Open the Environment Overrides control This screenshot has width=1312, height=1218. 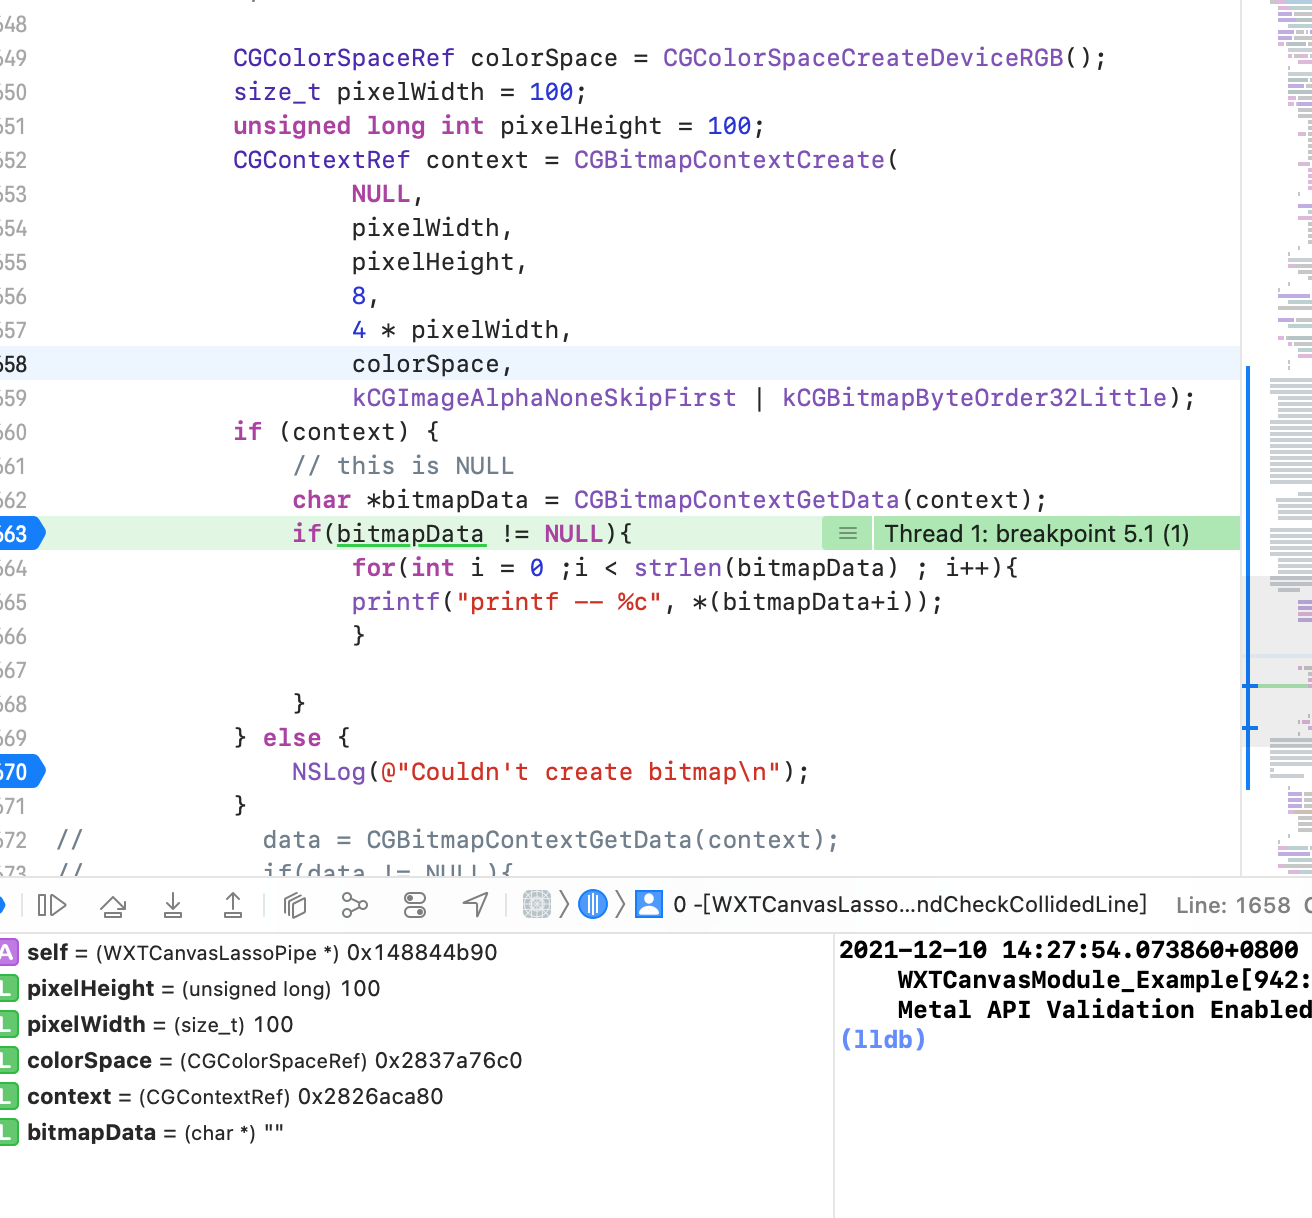[x=414, y=905]
